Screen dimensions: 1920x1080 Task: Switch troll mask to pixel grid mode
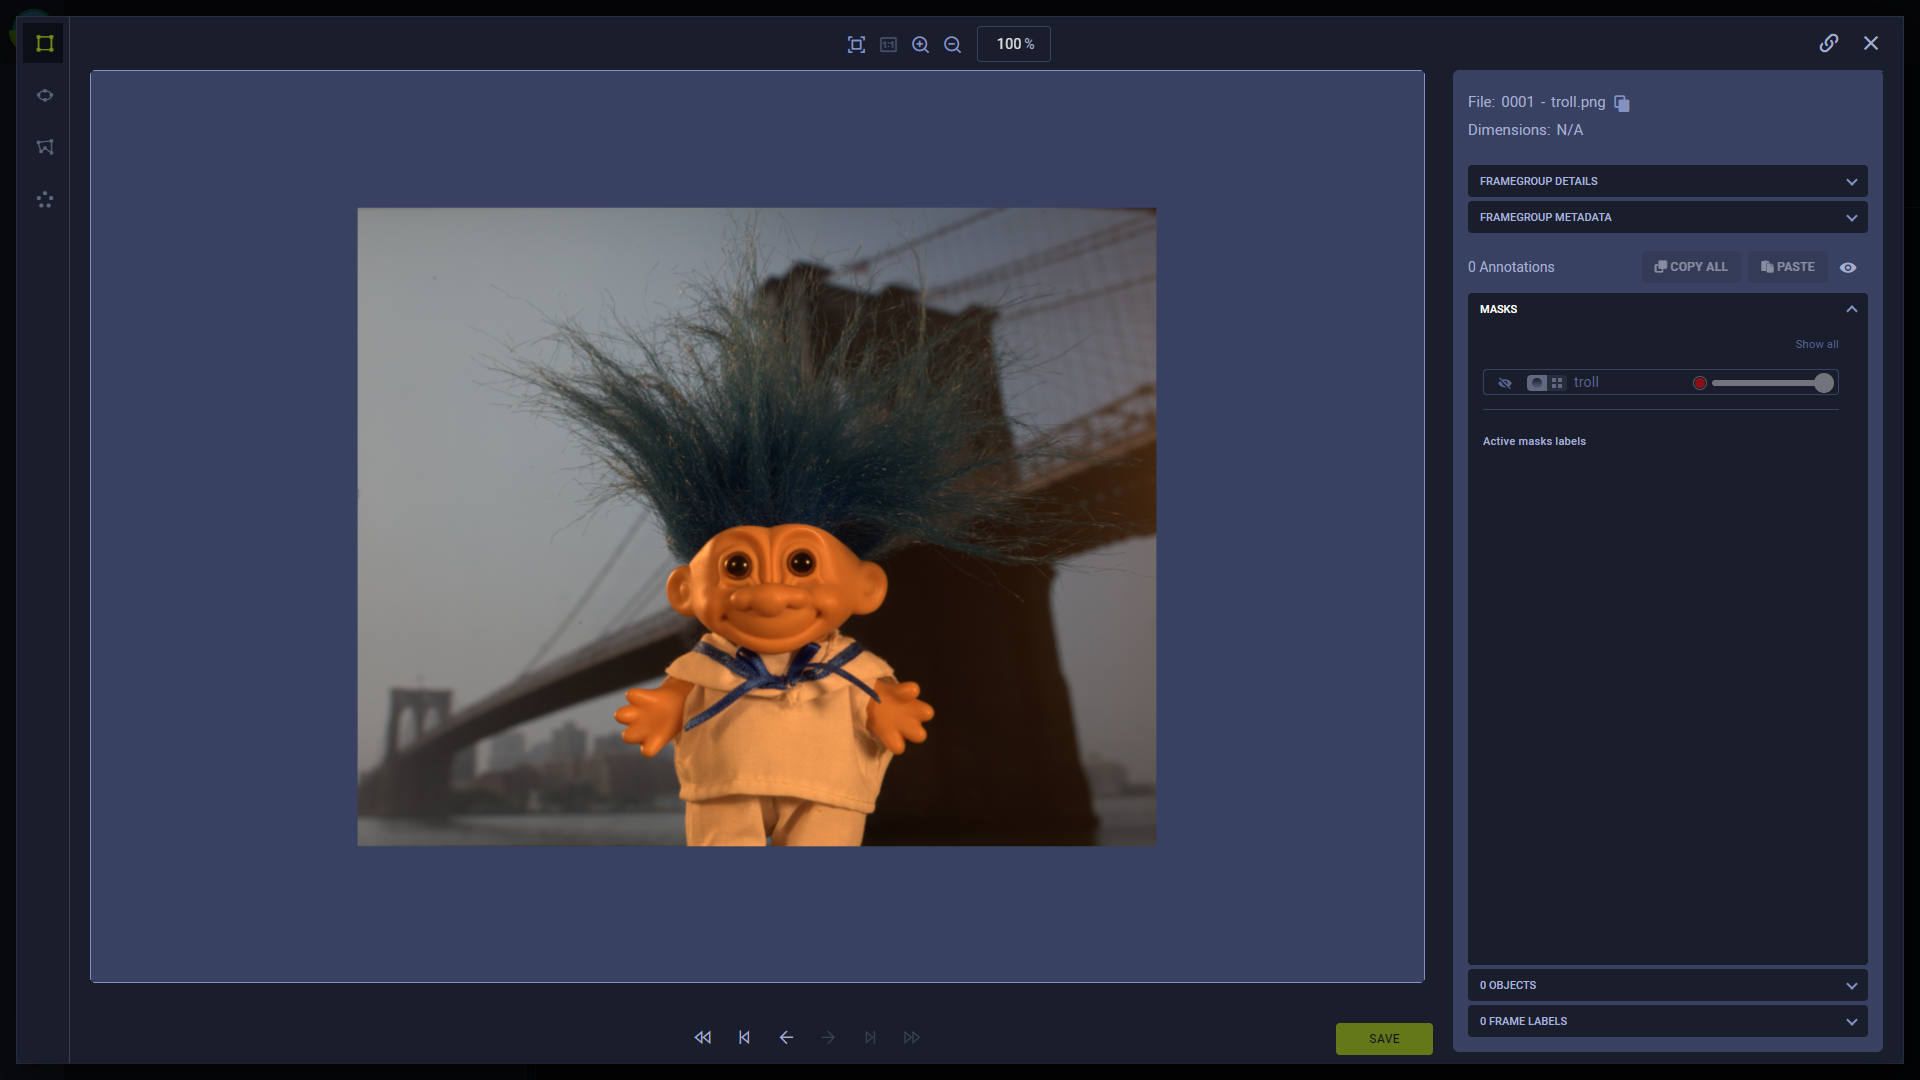(1557, 383)
